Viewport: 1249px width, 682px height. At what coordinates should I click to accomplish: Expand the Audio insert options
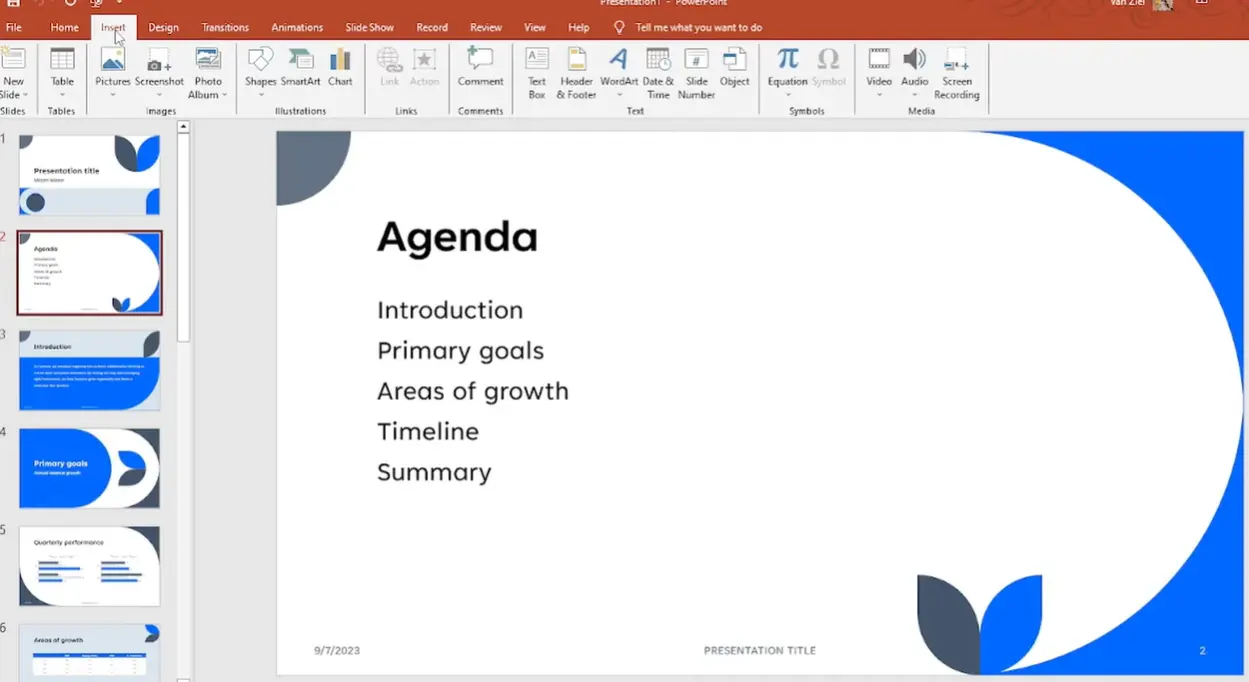[914, 95]
